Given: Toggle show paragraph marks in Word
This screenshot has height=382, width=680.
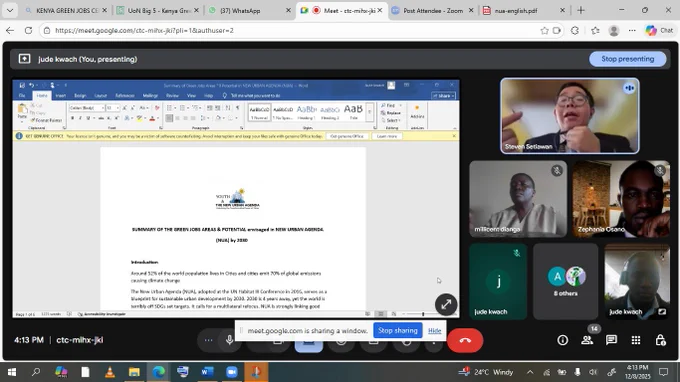Looking at the screenshot, I should [238, 108].
